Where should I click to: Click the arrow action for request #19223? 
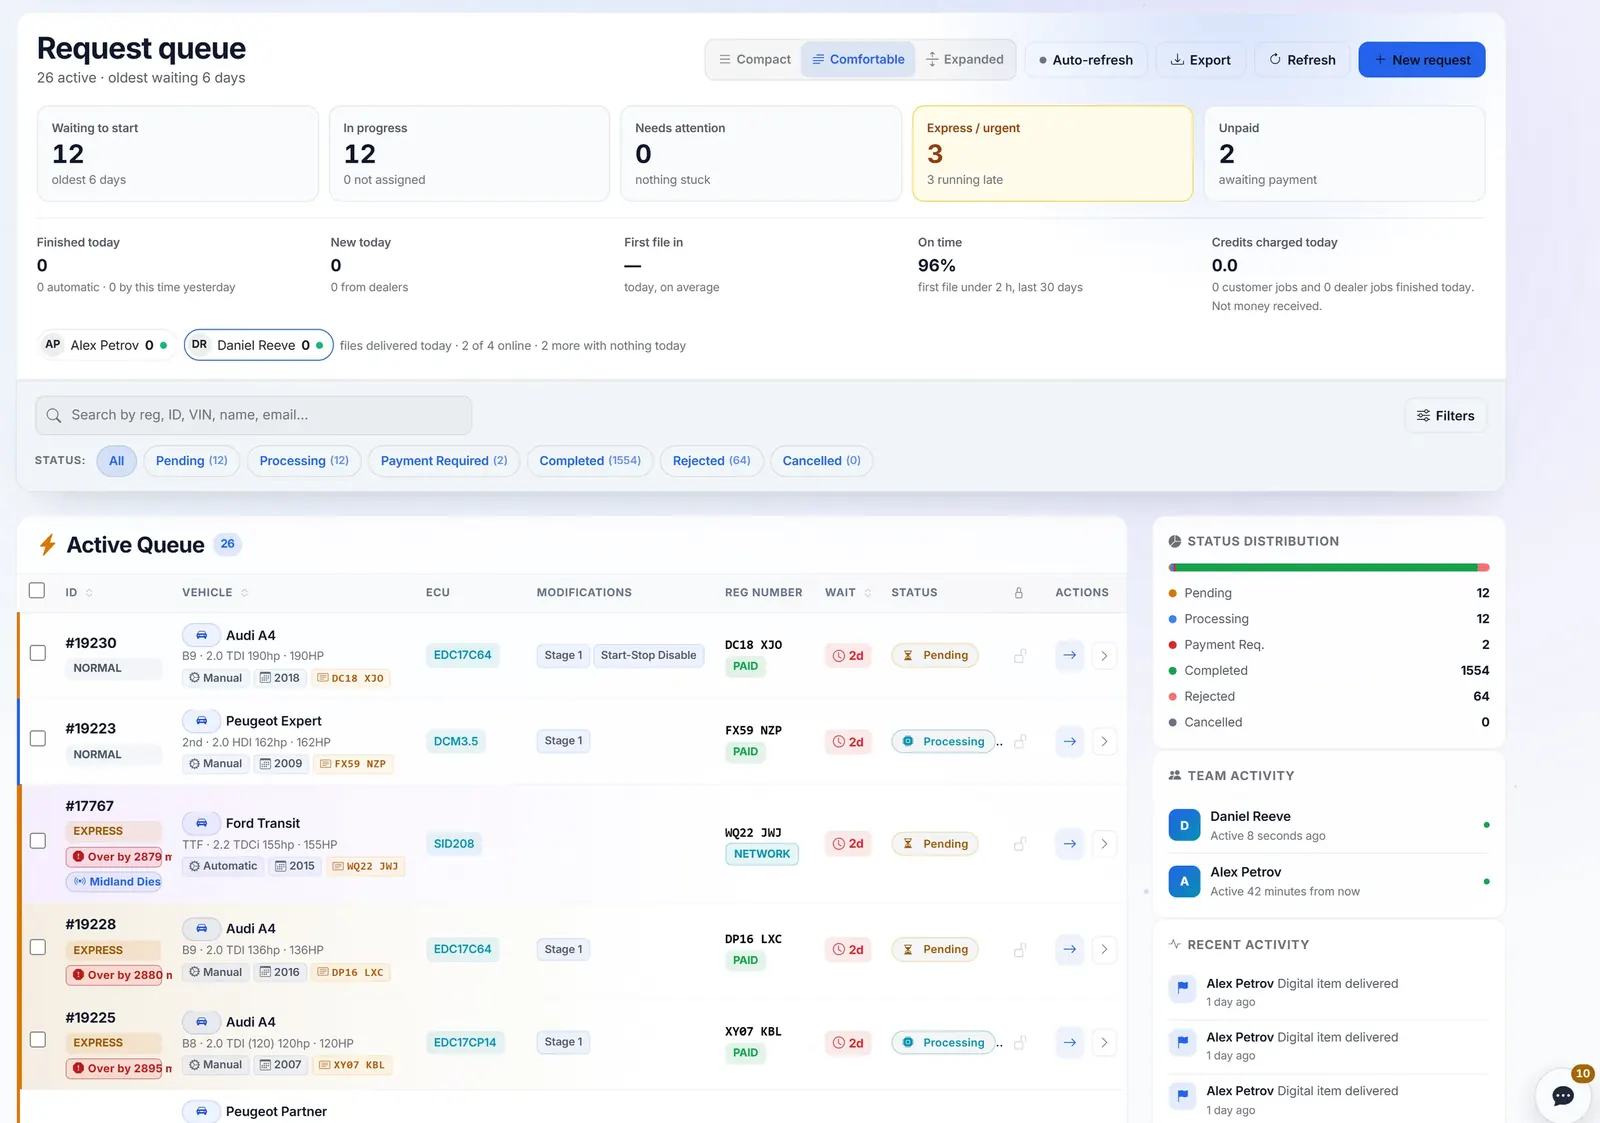click(1070, 741)
